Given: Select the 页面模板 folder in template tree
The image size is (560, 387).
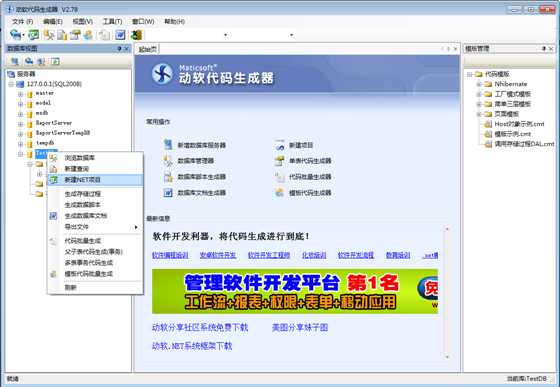Looking at the screenshot, I should pos(506,114).
